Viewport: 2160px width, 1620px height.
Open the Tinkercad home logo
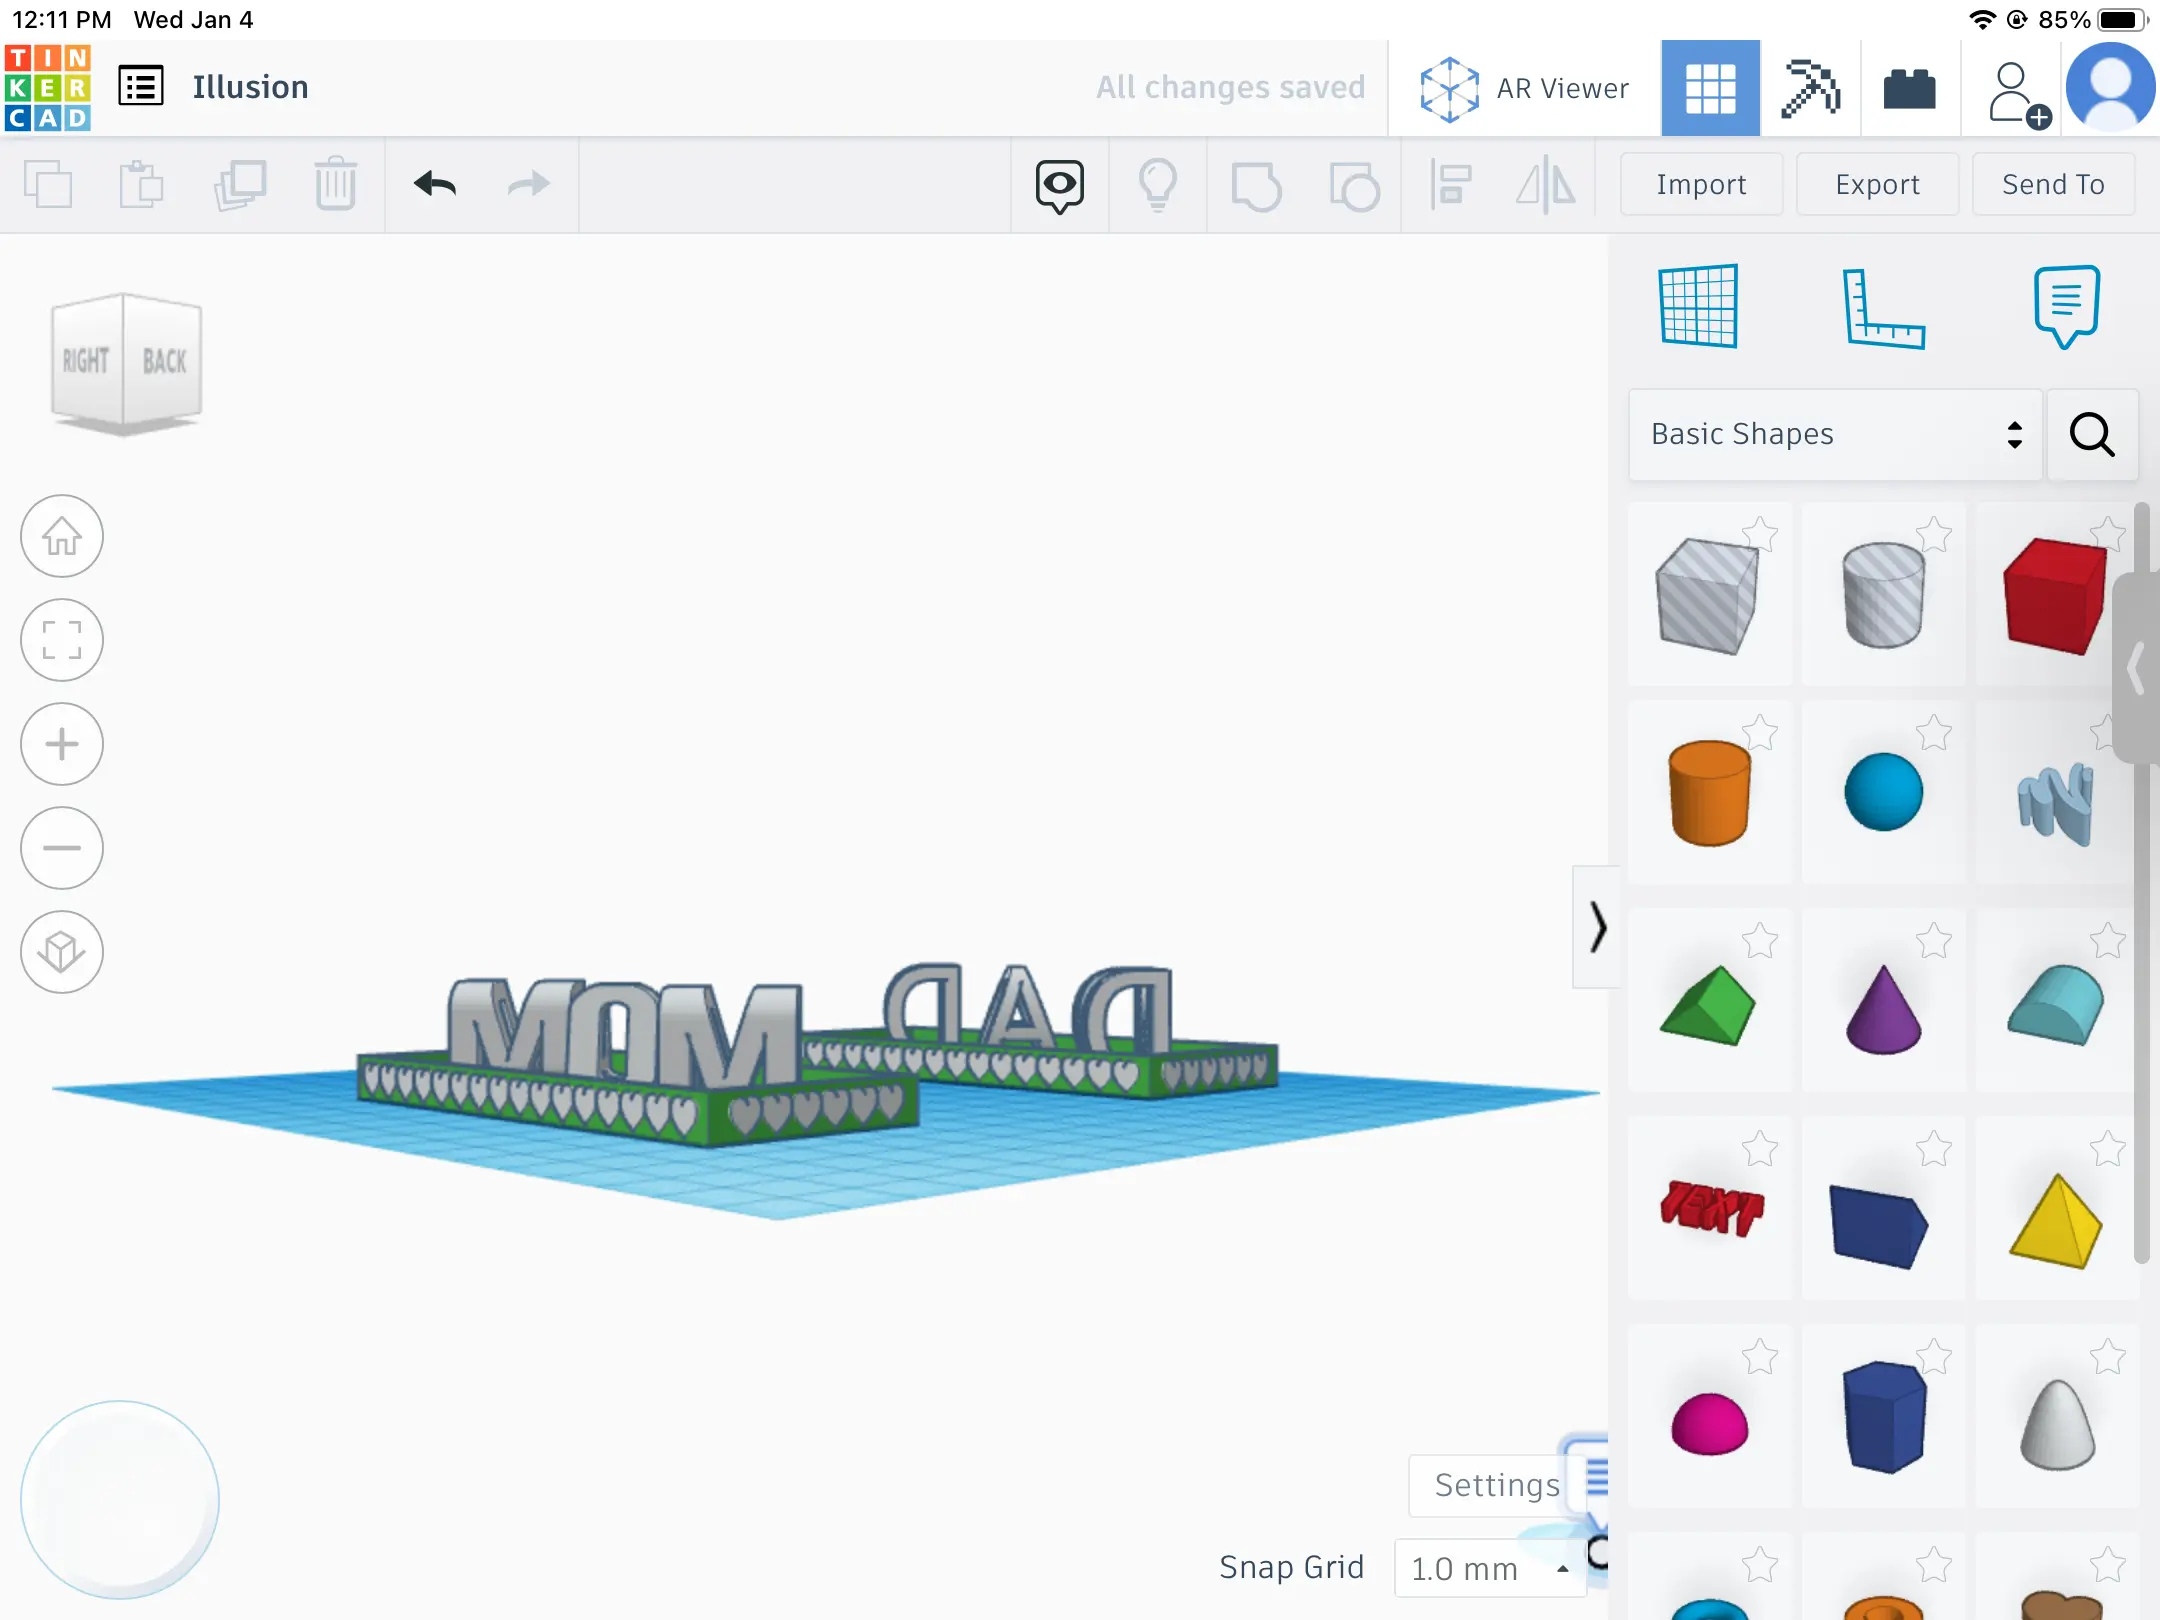coord(48,88)
